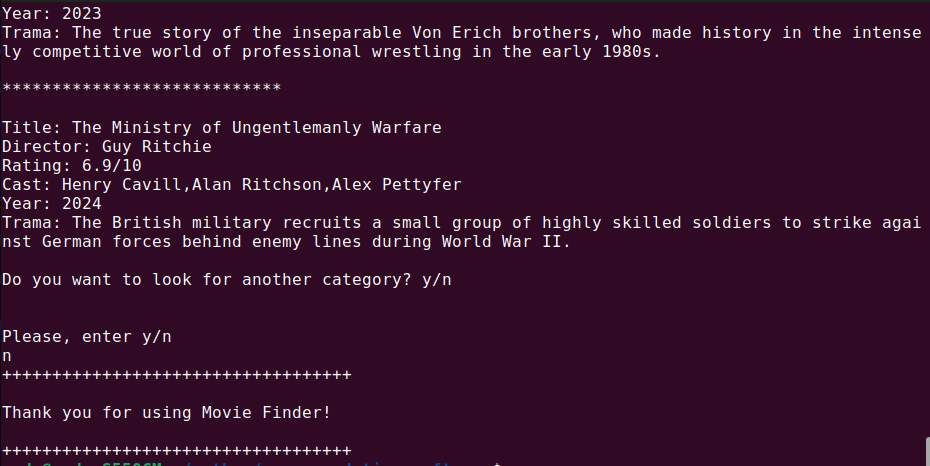Click the "Please, enter y/n" line
The width and height of the screenshot is (930, 466).
(86, 337)
